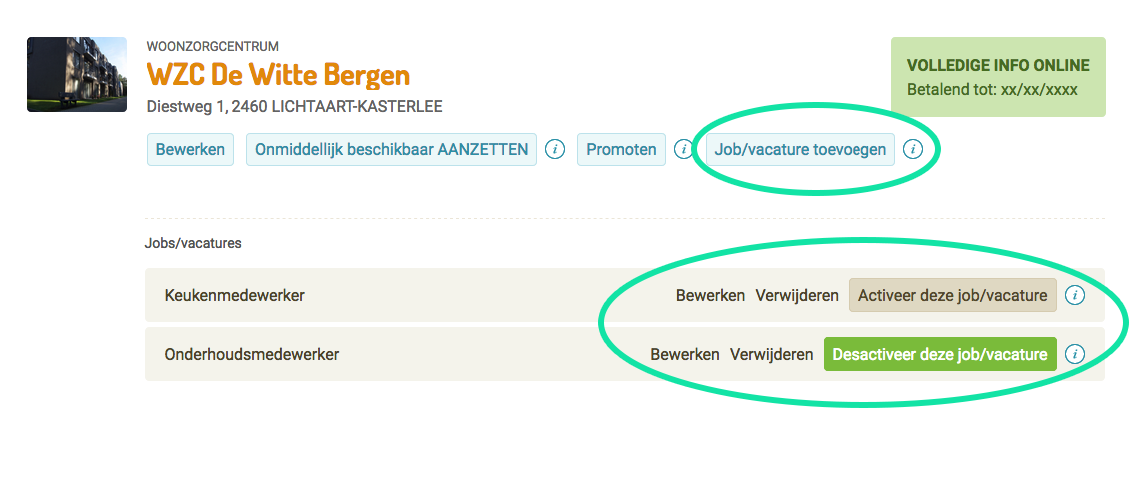The image size is (1133, 491).
Task: Click the Promoten button
Action: 621,149
